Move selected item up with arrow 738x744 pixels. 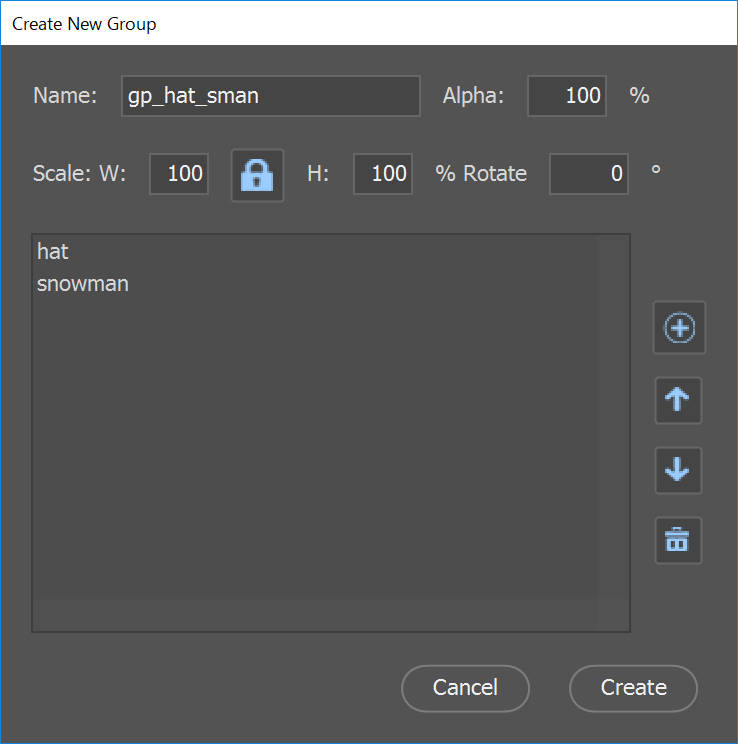click(678, 400)
